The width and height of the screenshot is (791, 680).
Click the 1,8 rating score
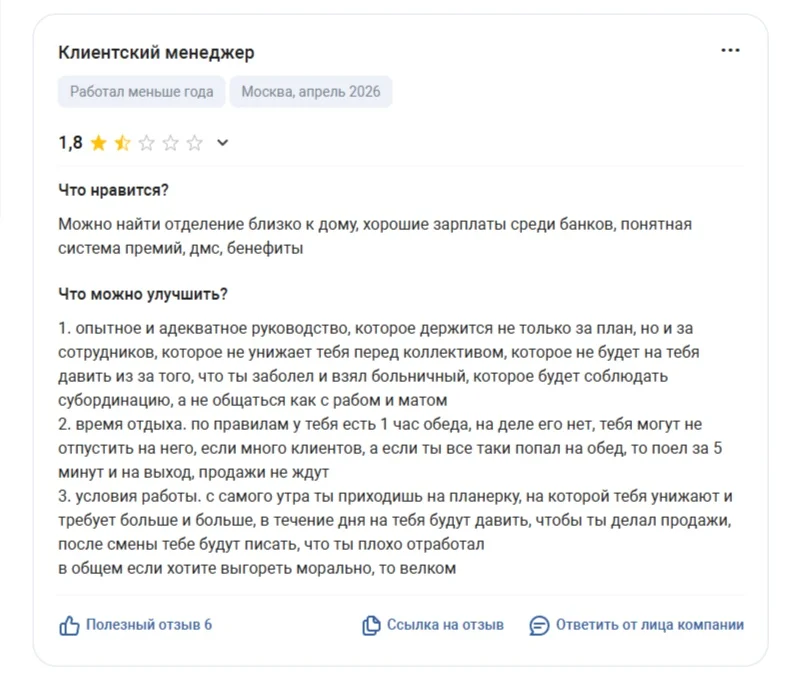click(71, 143)
